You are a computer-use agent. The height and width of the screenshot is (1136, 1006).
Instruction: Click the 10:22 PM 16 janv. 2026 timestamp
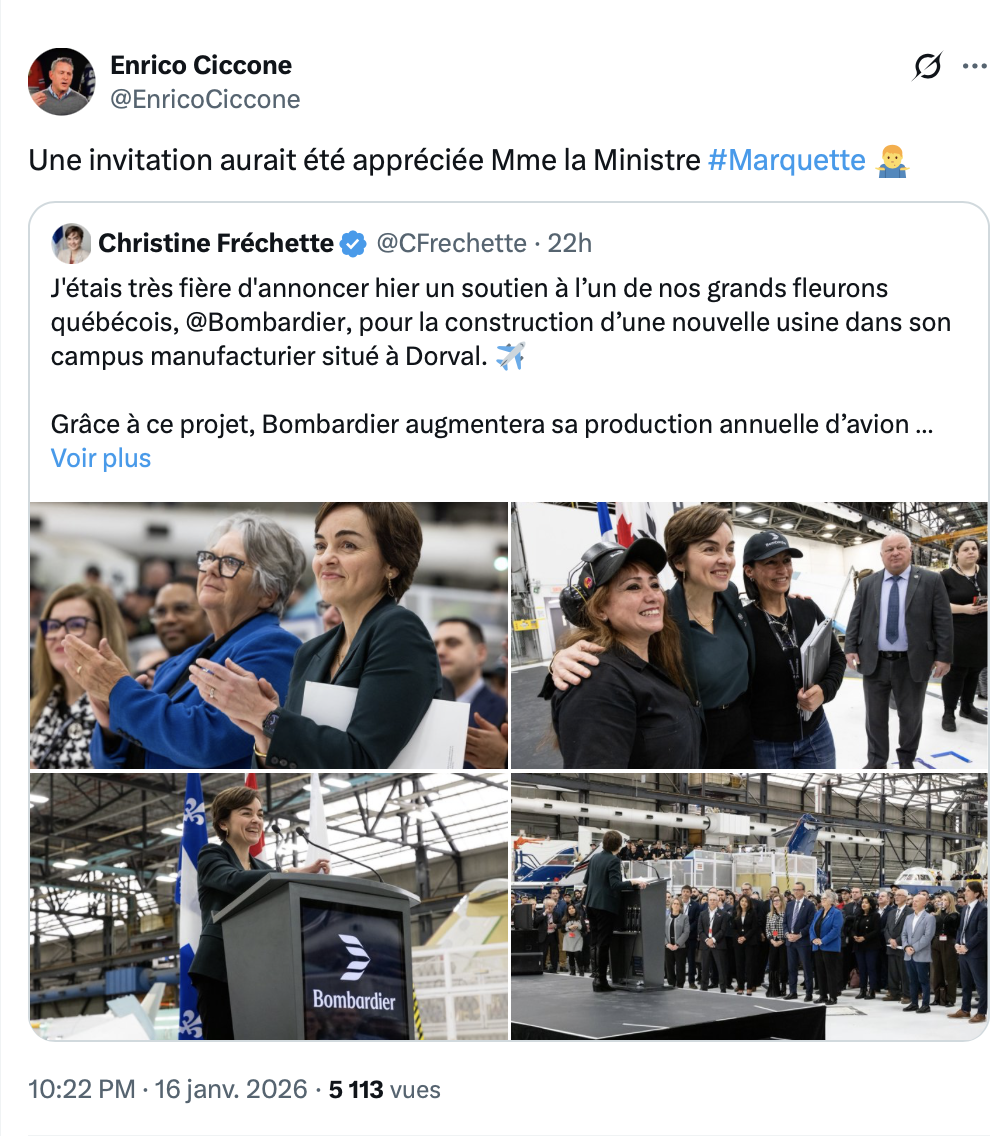167,1089
